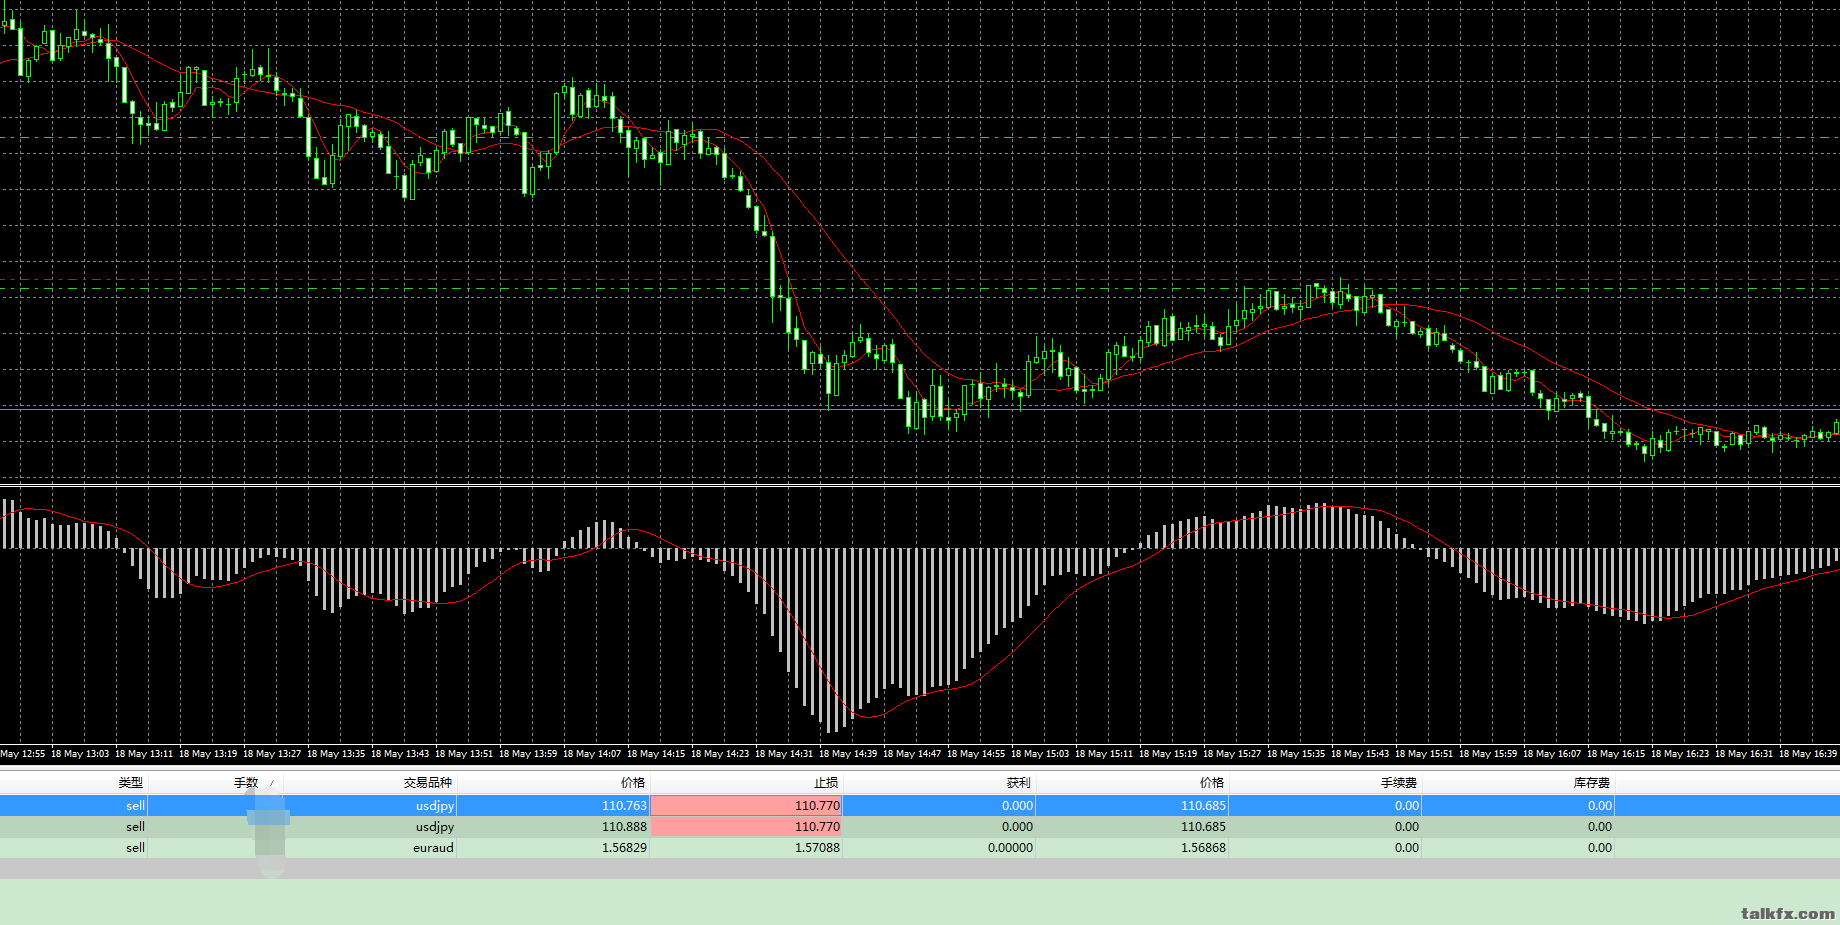1840x925 pixels.
Task: Sort trades by the 手数 column header
Action: pyautogui.click(x=246, y=783)
